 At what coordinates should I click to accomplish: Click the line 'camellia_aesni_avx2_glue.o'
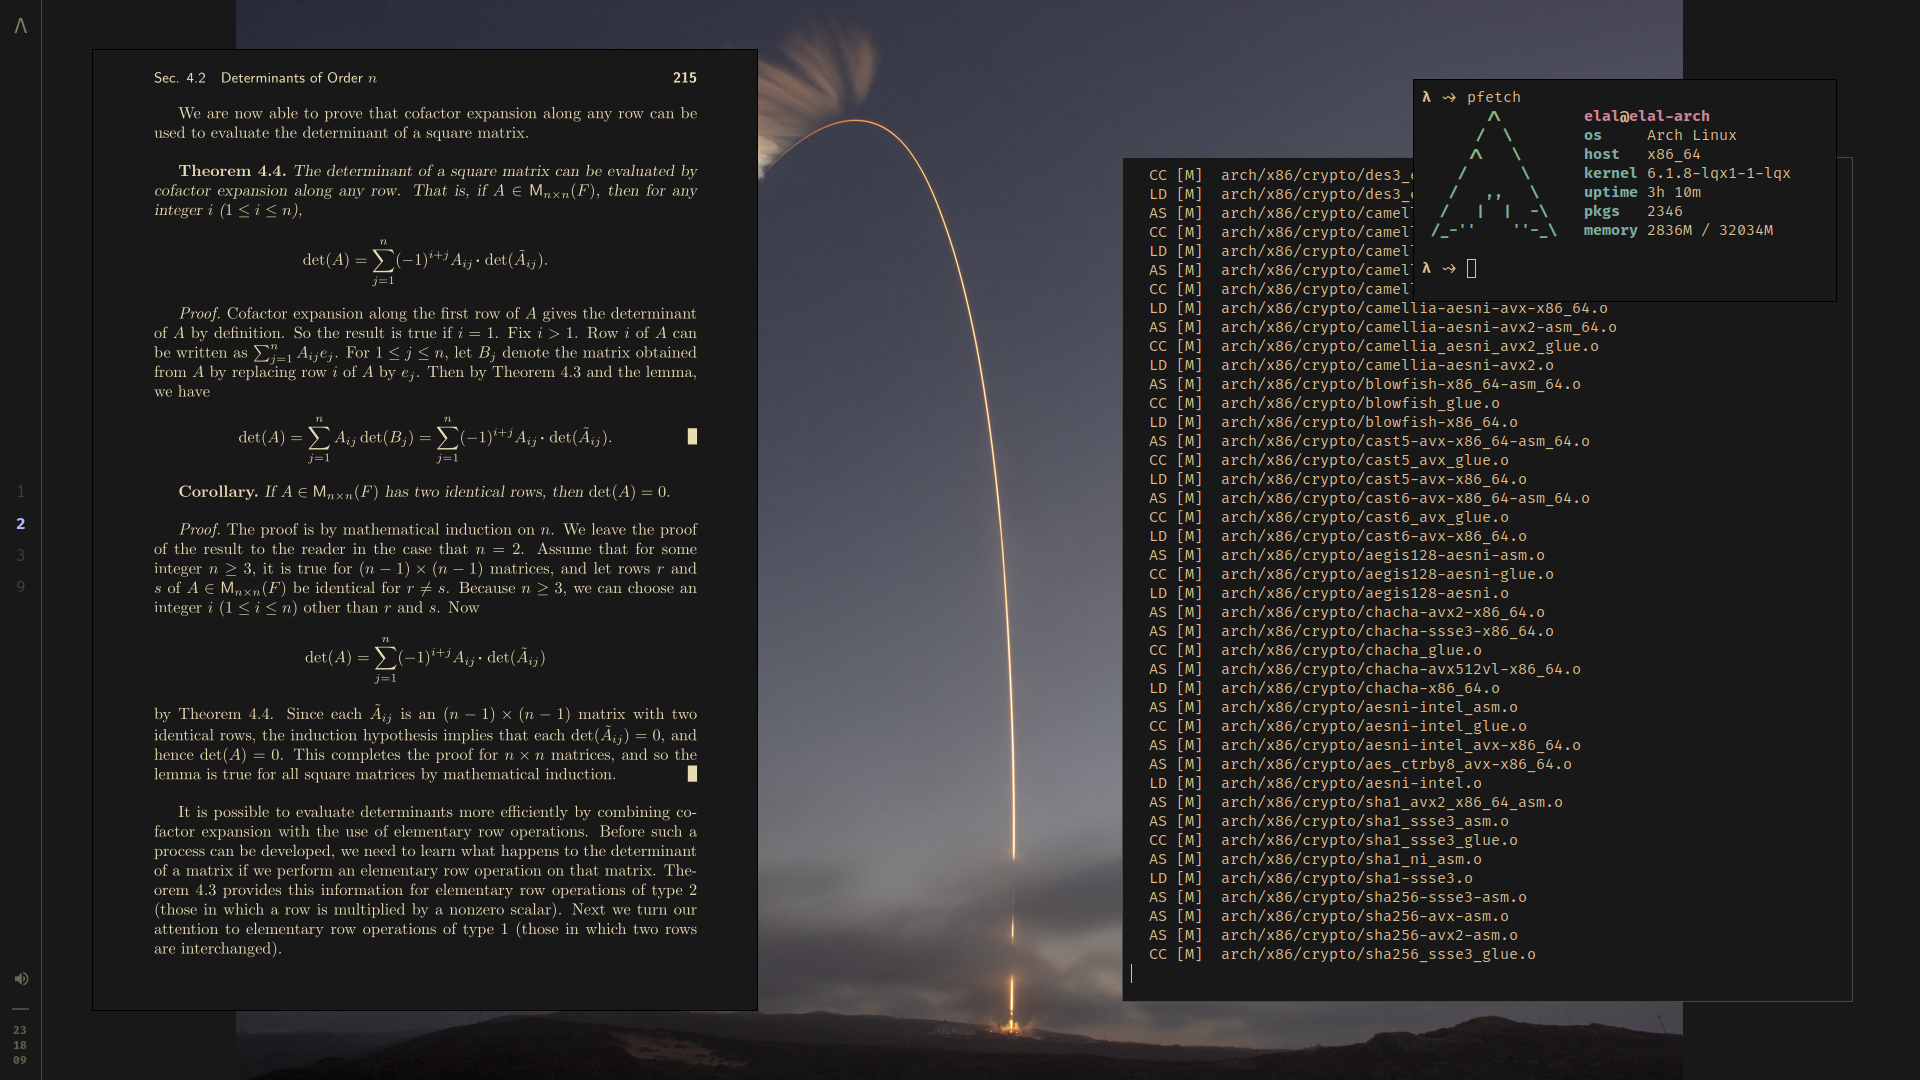1374,346
